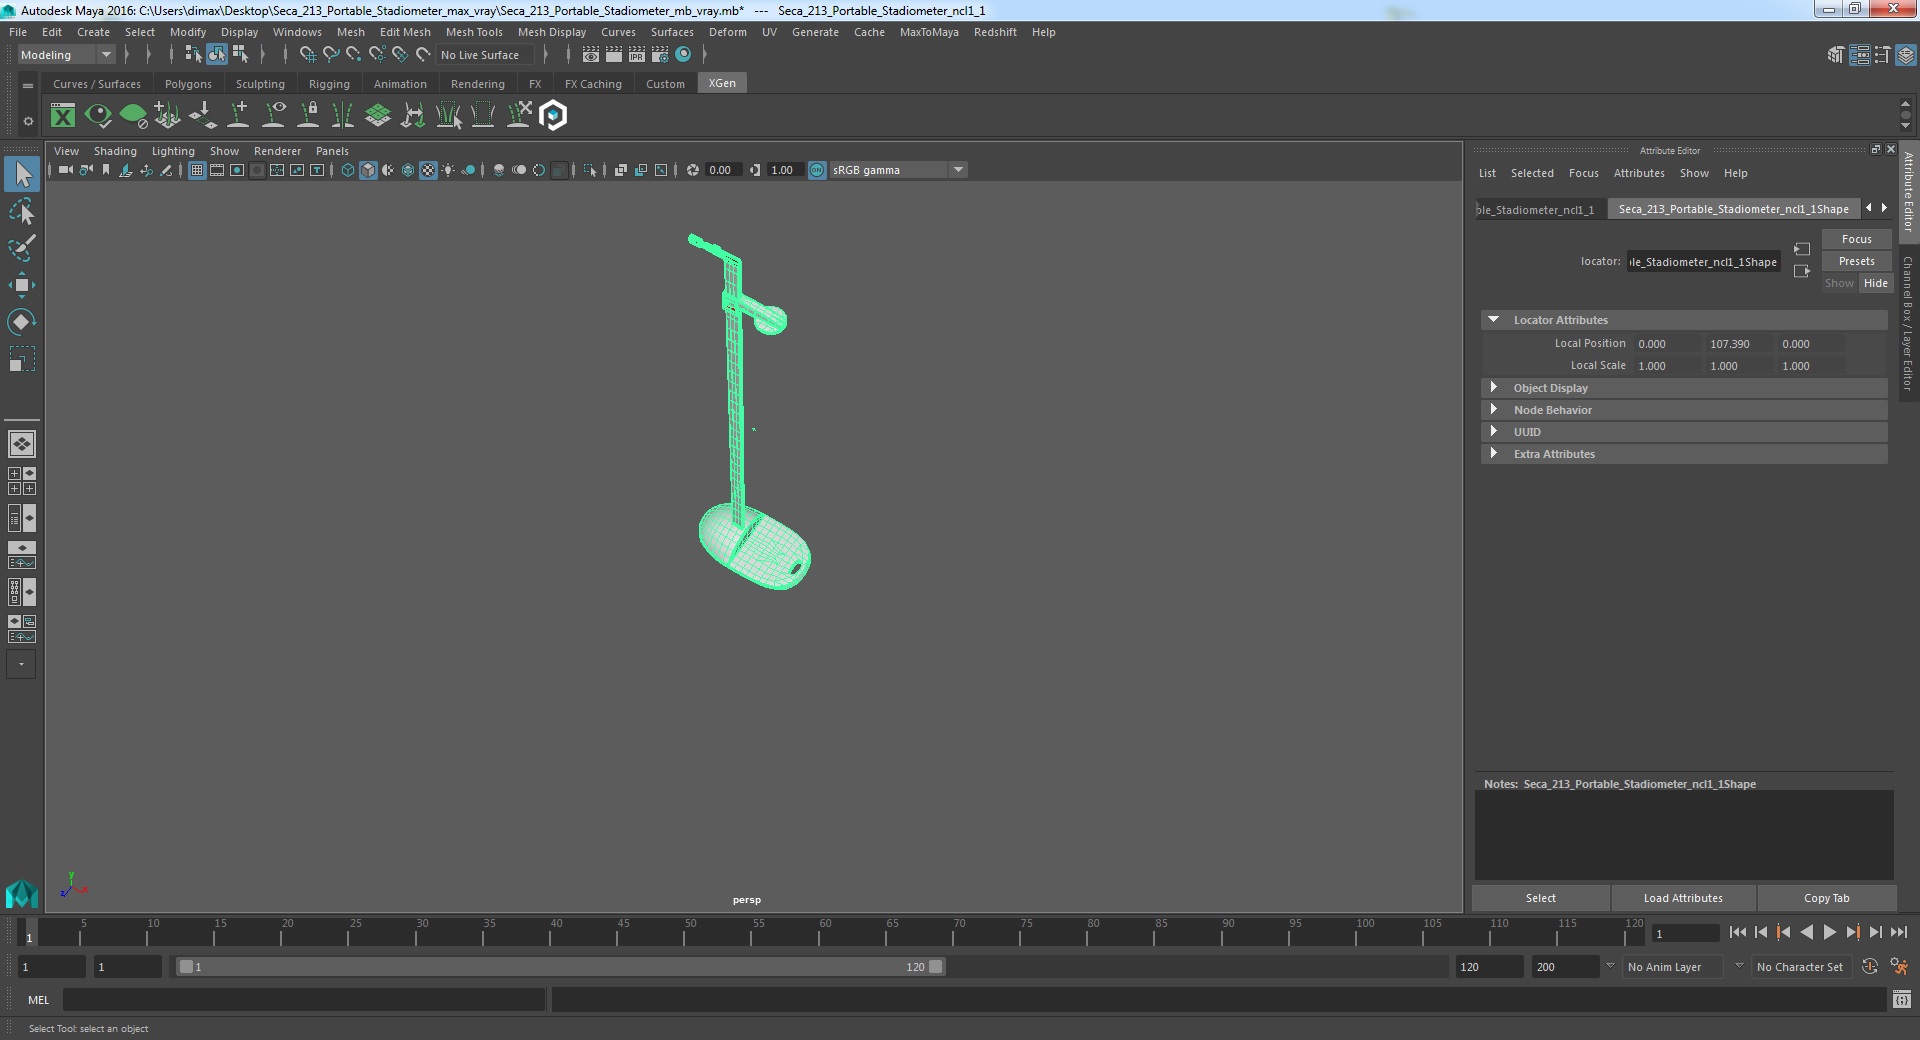This screenshot has width=1920, height=1040.
Task: Open the Redshift menu
Action: coord(995,32)
